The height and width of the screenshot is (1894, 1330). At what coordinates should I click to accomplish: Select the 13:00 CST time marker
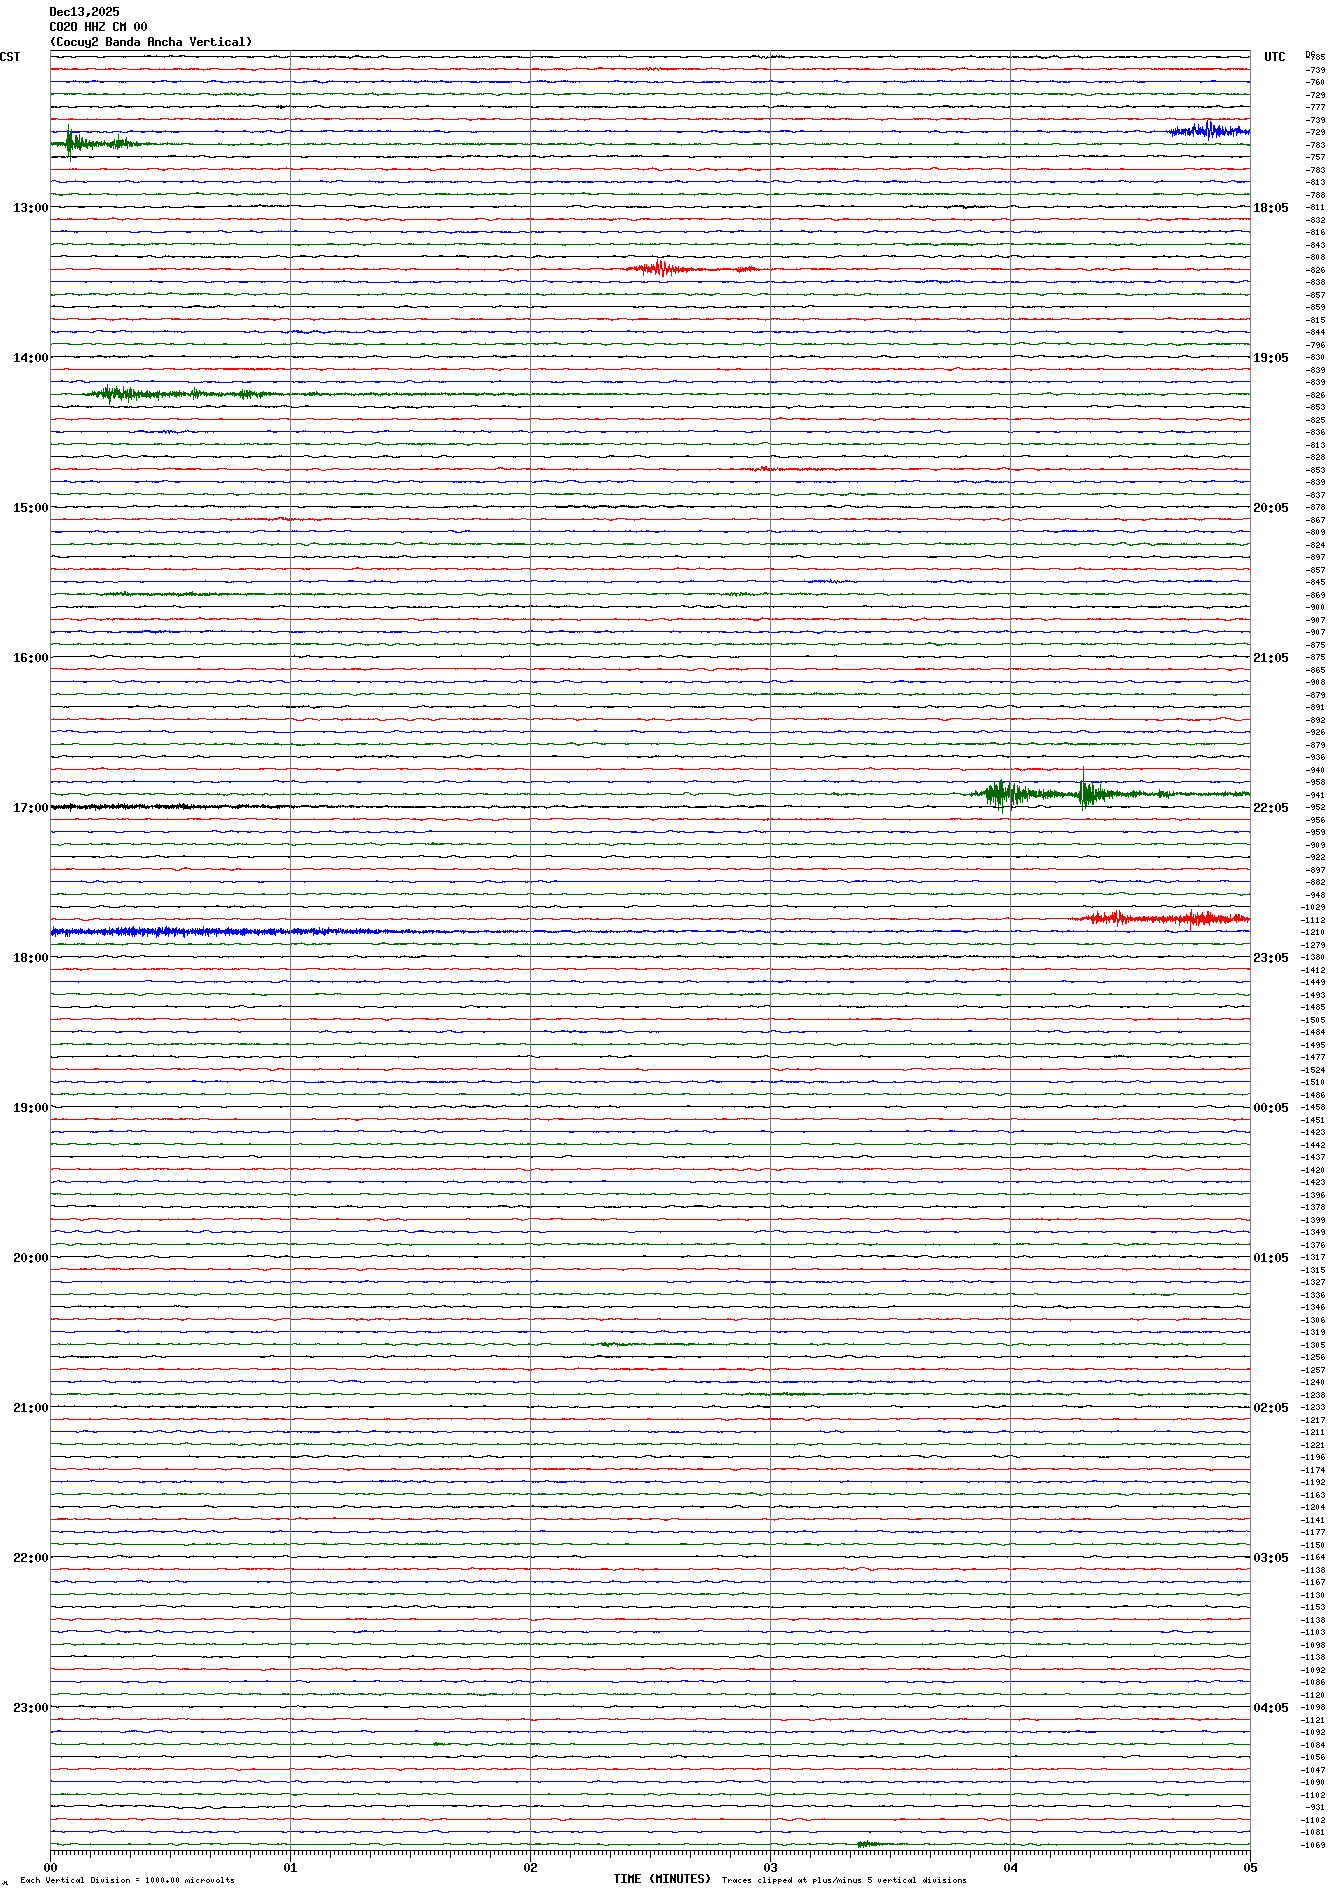tap(30, 208)
